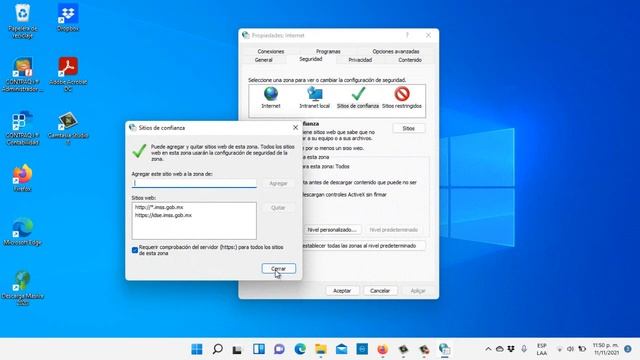Select the Microsoft Edge desktop shortcut
The height and width of the screenshot is (360, 640).
[22, 231]
